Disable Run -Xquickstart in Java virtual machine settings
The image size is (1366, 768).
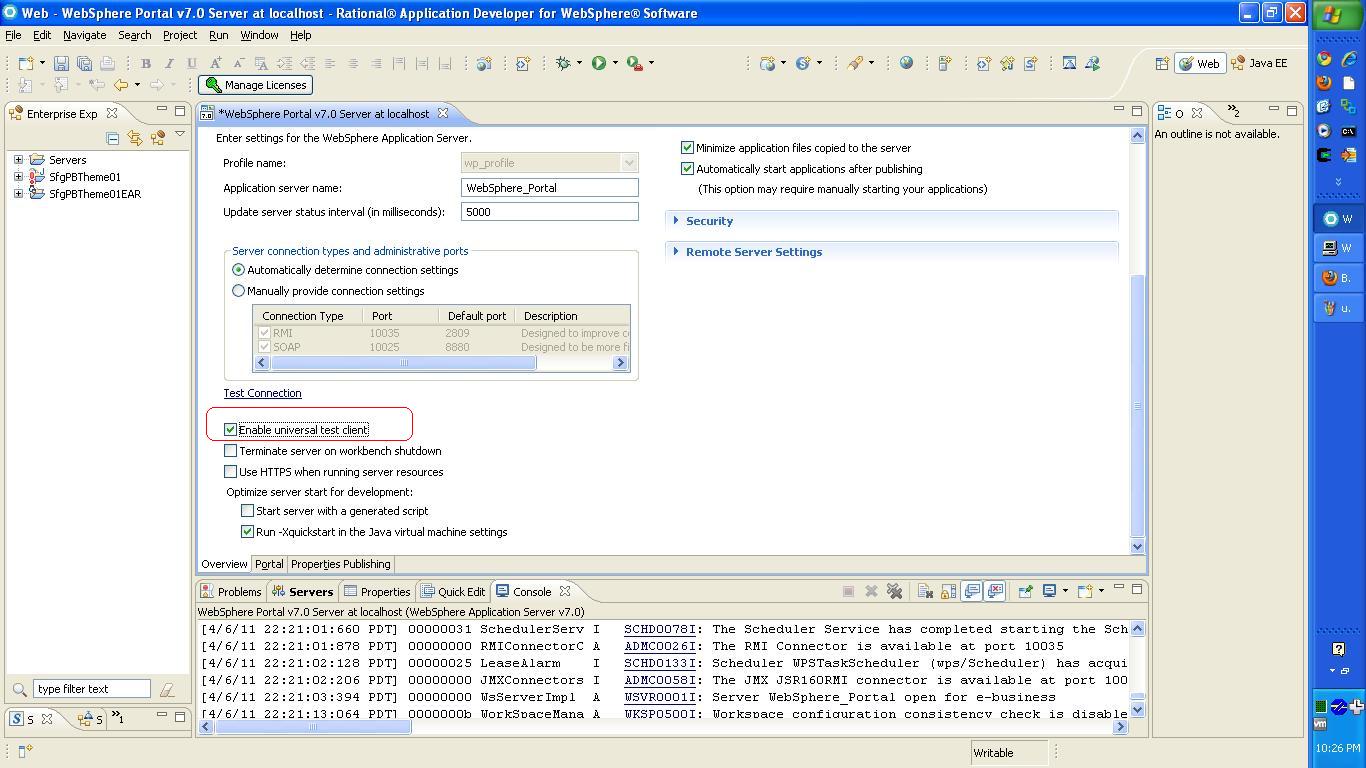tap(247, 531)
